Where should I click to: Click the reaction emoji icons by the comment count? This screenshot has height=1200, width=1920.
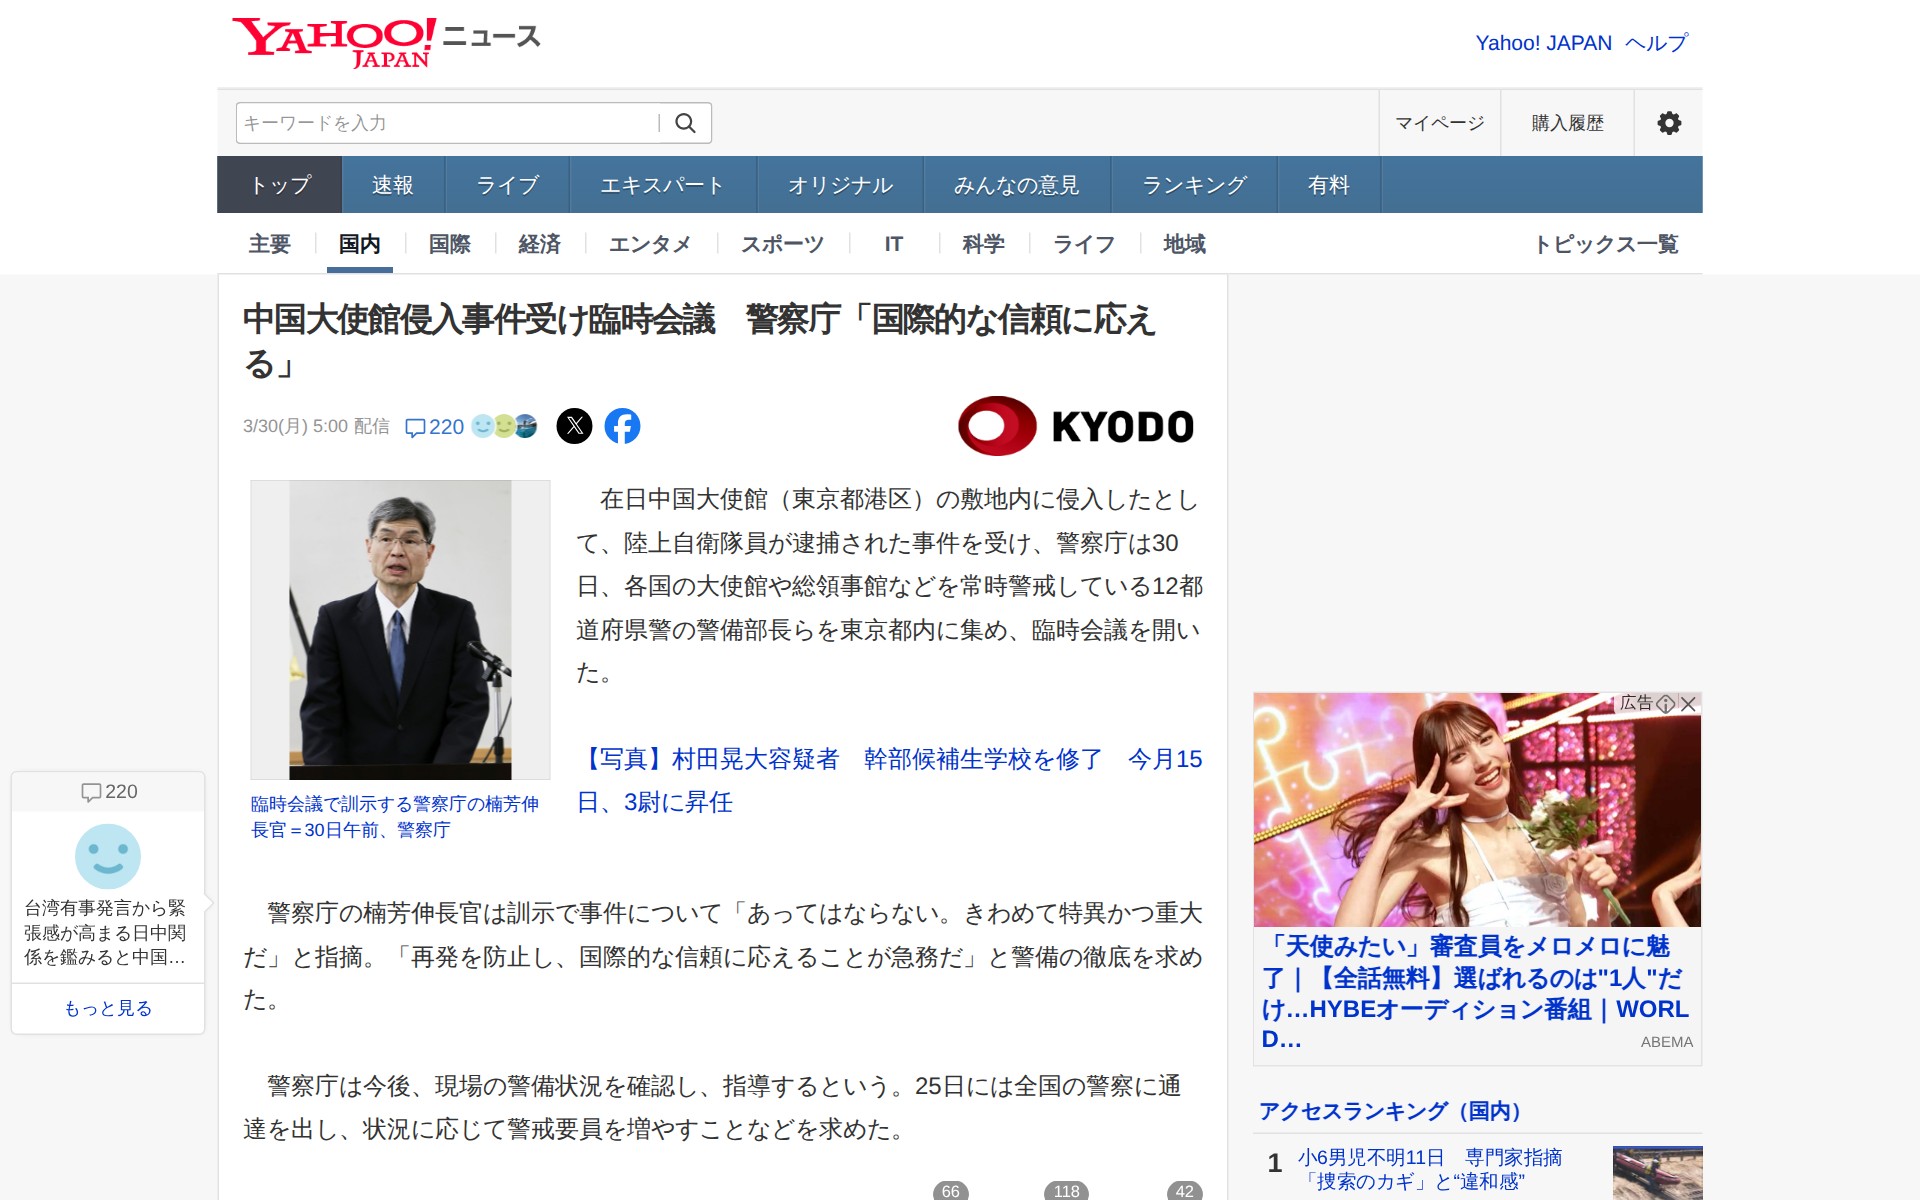click(504, 426)
